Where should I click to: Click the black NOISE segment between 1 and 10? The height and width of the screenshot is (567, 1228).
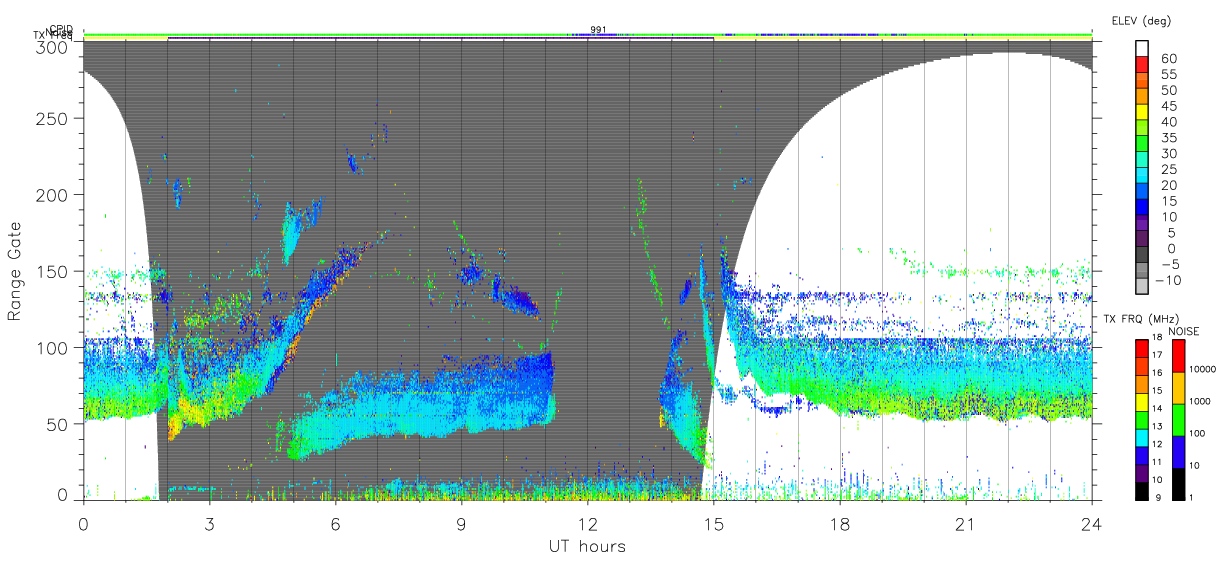point(1178,484)
